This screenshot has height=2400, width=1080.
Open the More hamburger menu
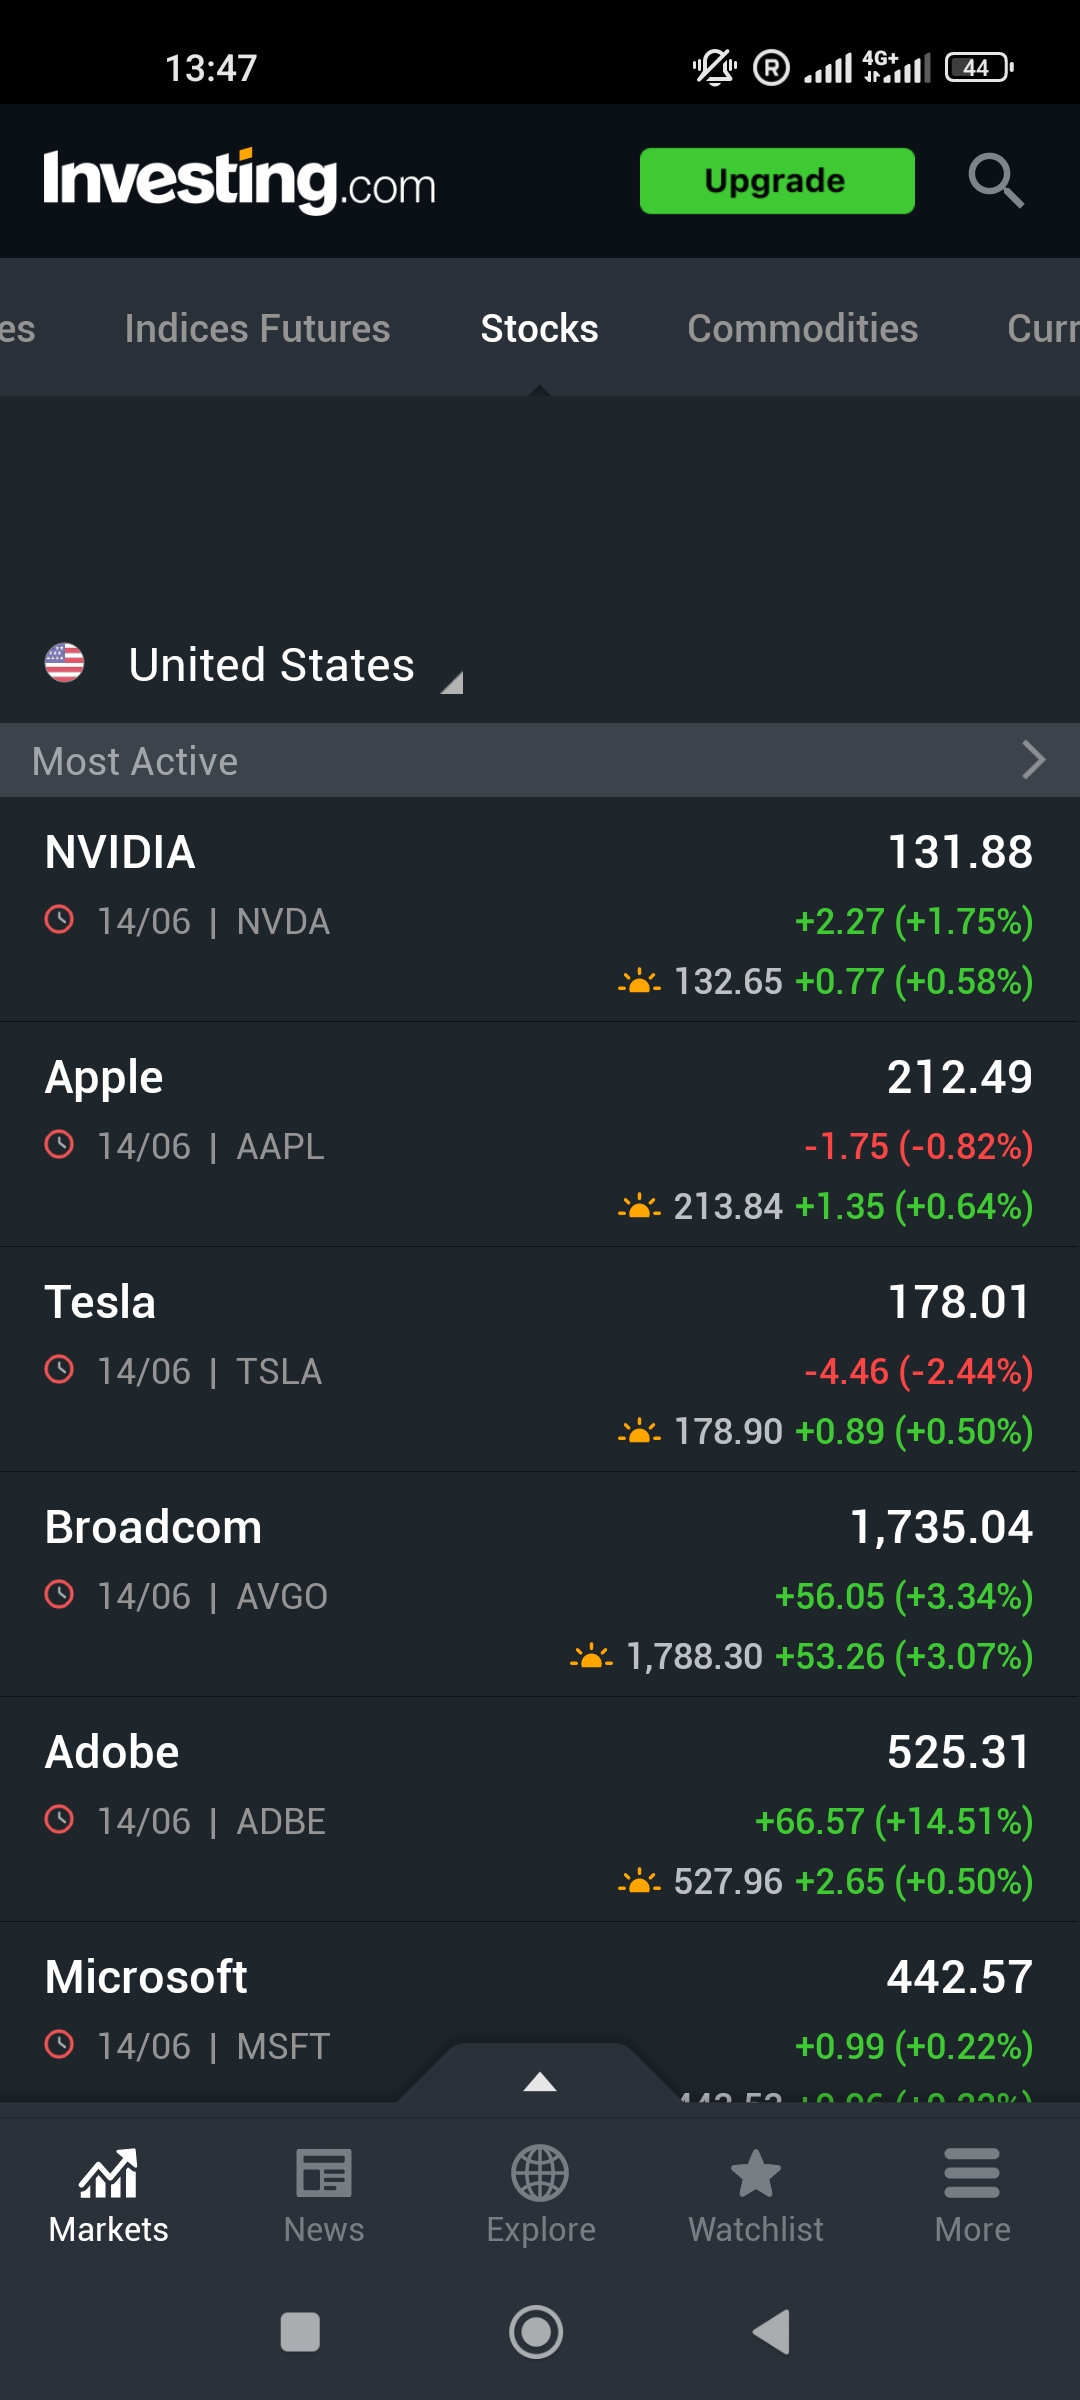pos(972,2175)
